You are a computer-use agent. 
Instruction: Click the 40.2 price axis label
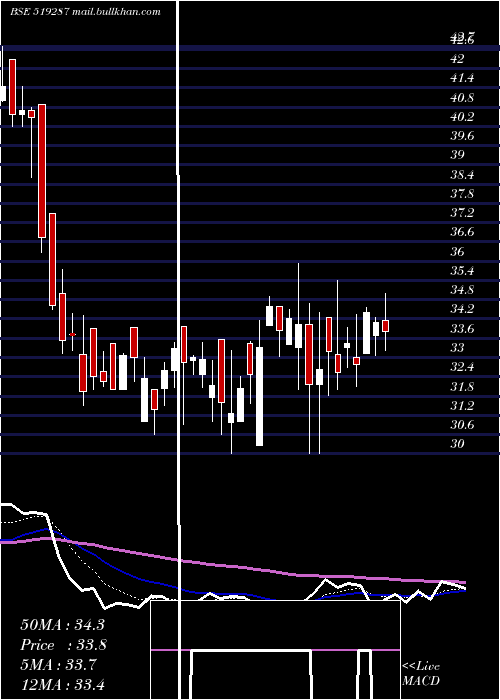tap(462, 117)
